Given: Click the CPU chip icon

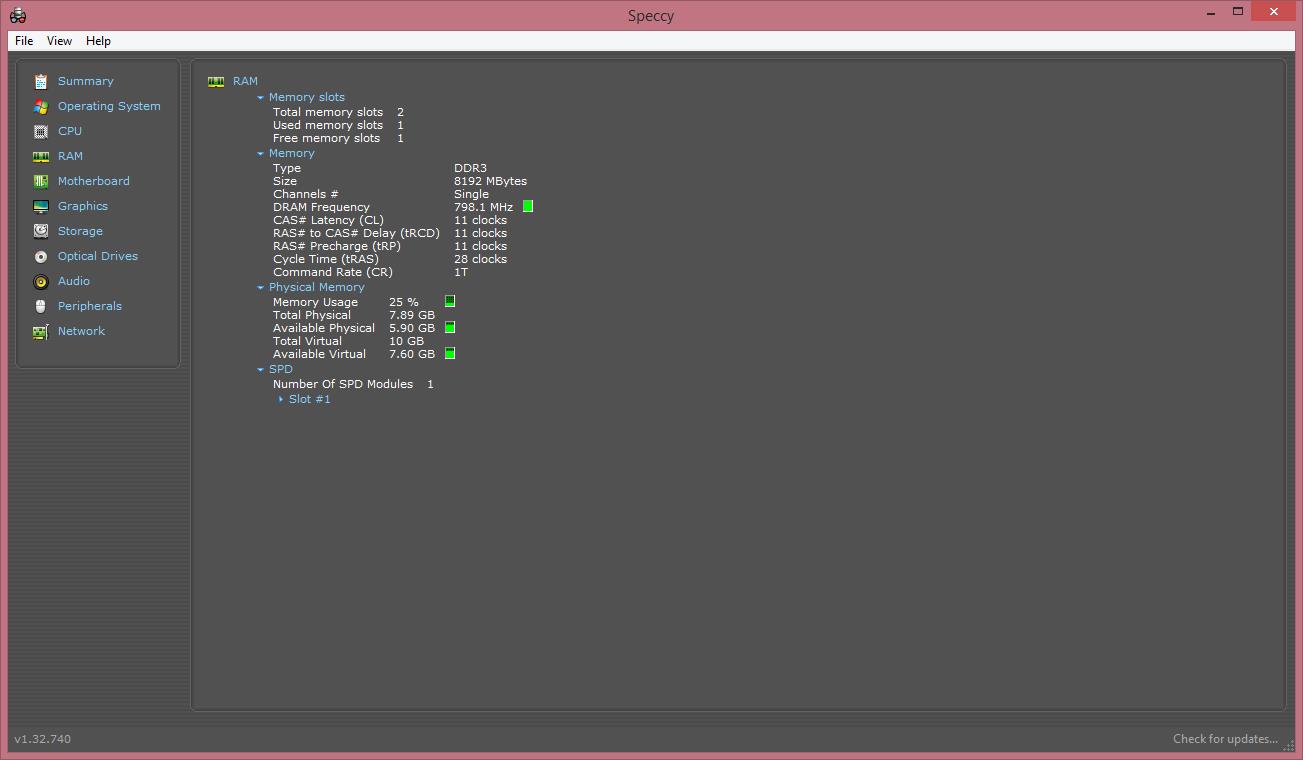Looking at the screenshot, I should point(40,131).
